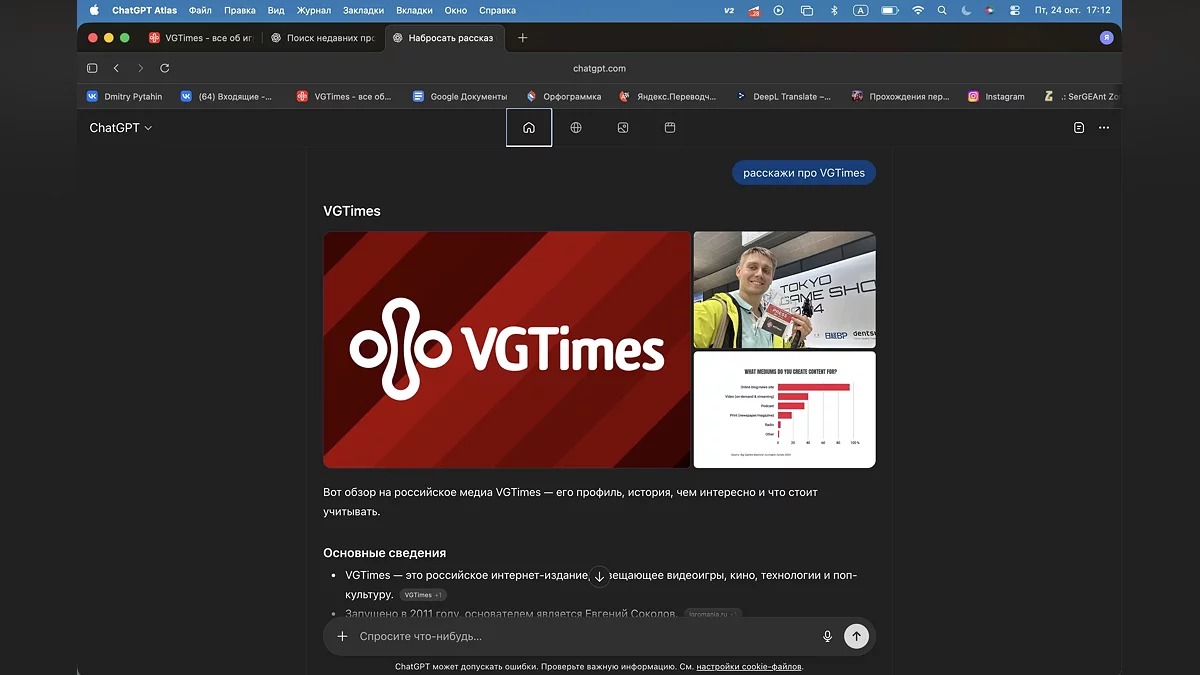Open the Справка menu
1200x675 pixels.
[x=498, y=10]
